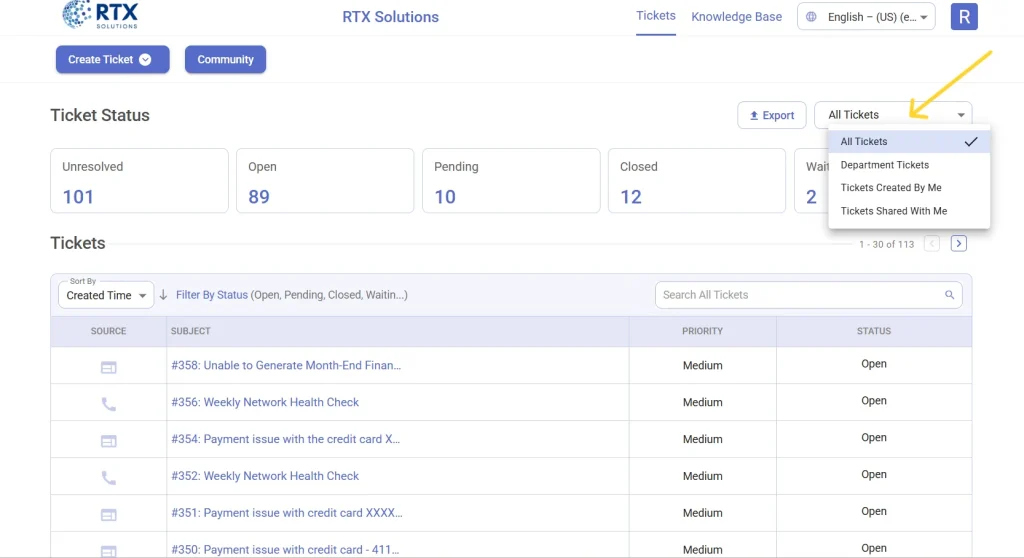Screen dimensions: 1024x558
Task: Switch to the Knowledge Base tab
Action: click(736, 17)
